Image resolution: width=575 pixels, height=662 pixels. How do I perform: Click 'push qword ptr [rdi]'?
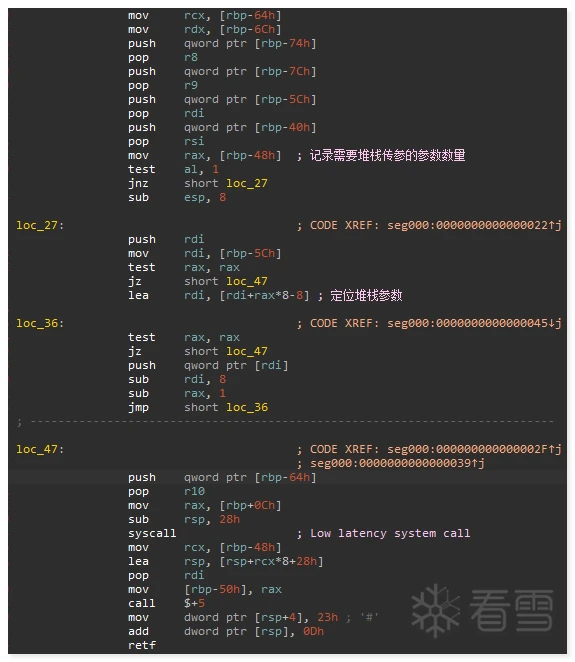pyautogui.click(x=208, y=366)
